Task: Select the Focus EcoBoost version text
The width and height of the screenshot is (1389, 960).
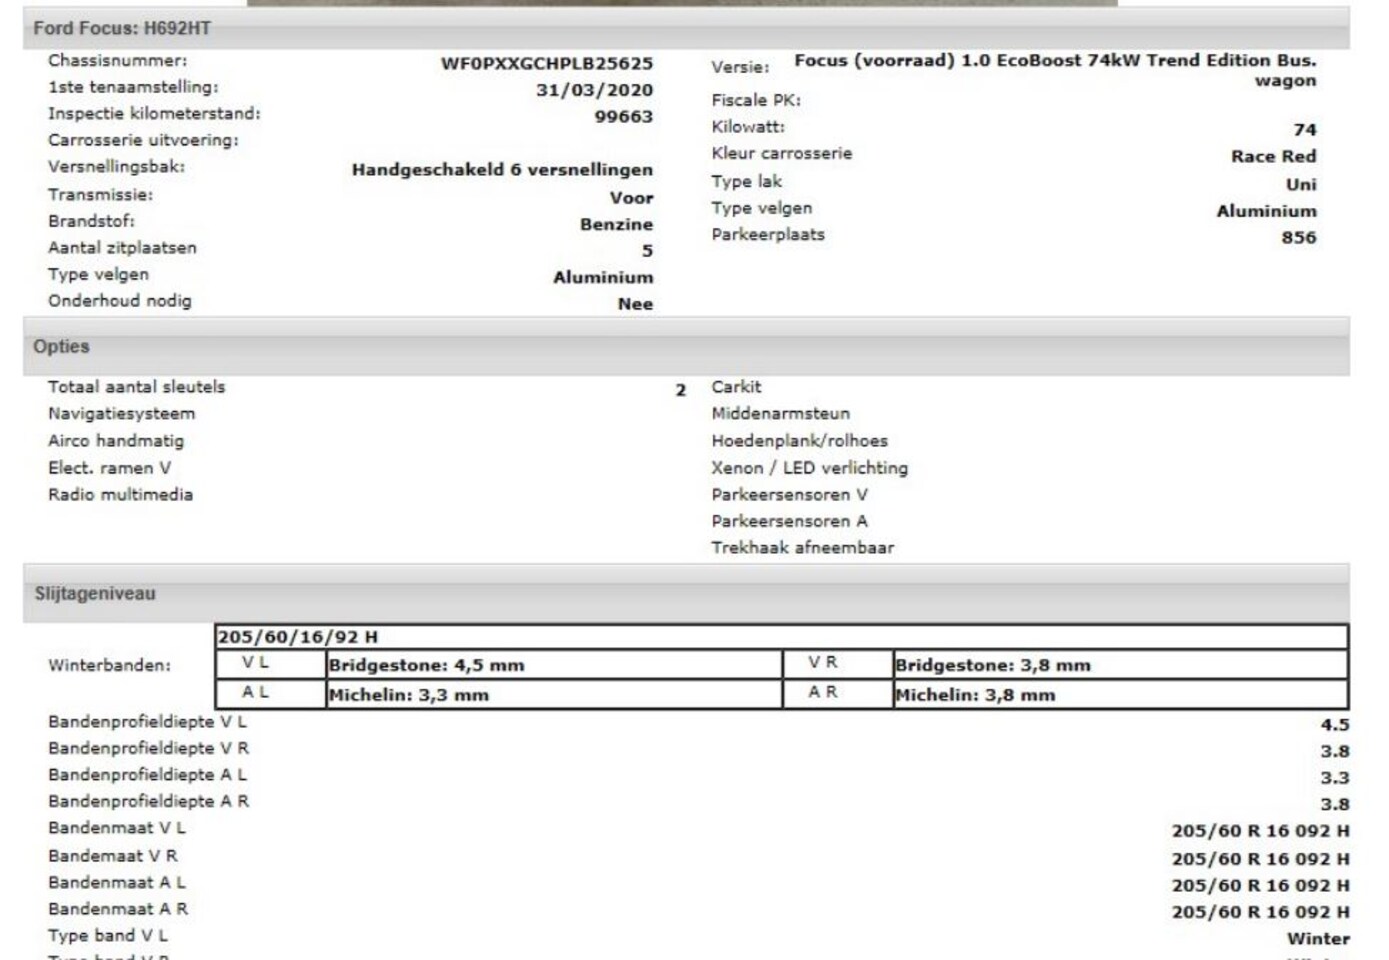Action: click(1054, 61)
